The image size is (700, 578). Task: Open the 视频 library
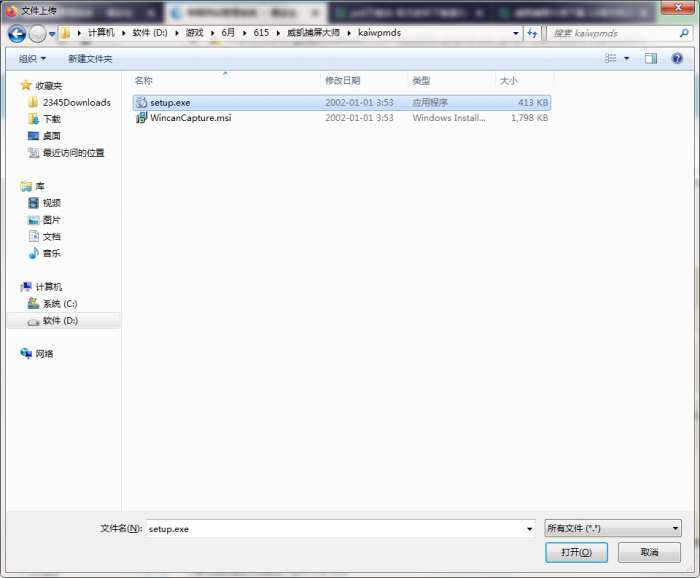point(51,203)
